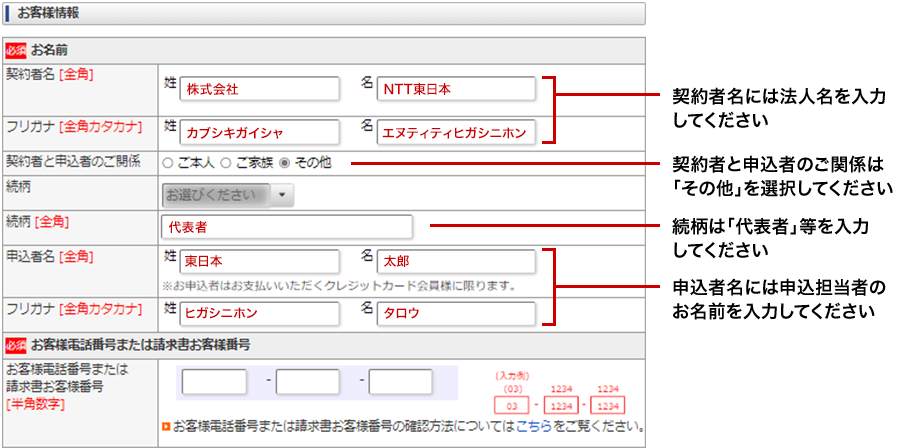Click the red 必須 badge beside お名前

15,49
